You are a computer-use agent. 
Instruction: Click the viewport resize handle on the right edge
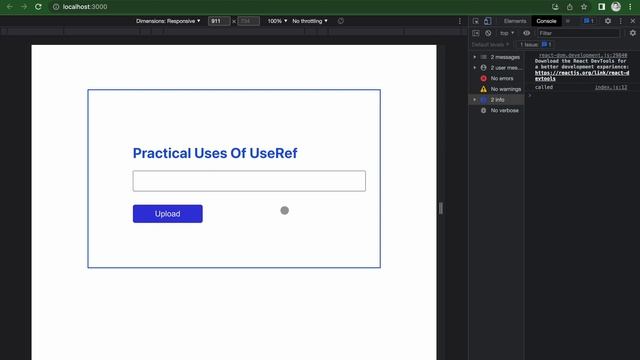click(440, 208)
